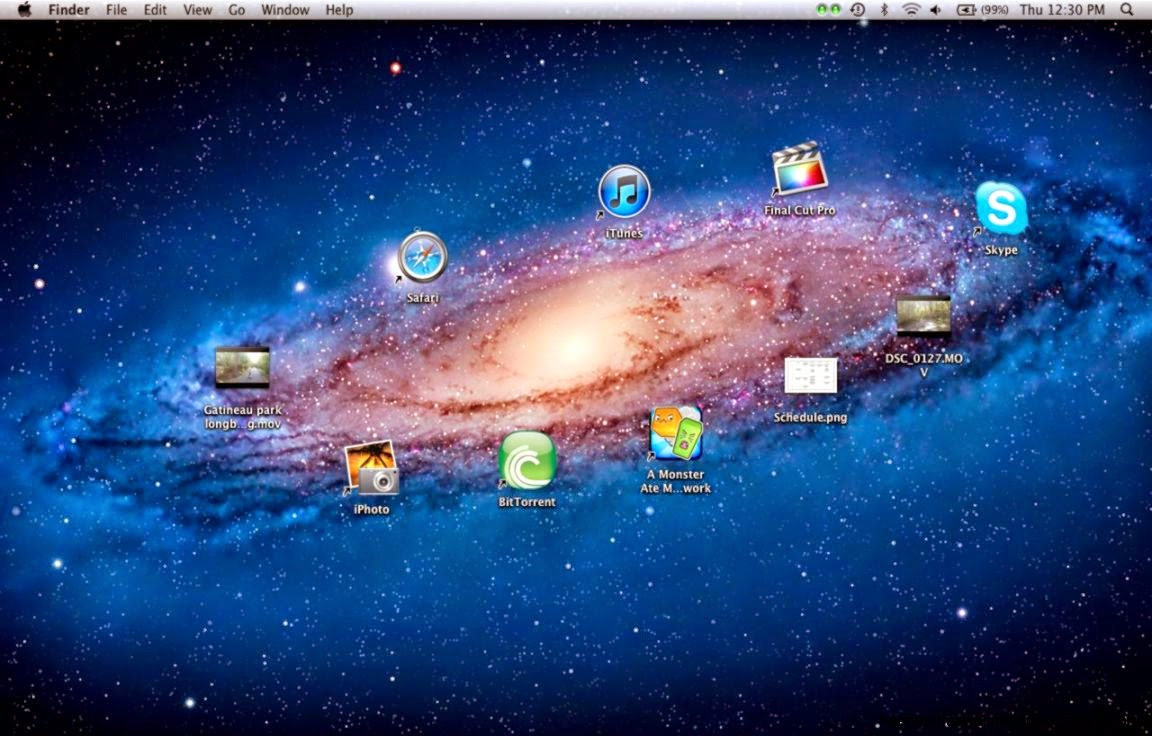Open Spotlight search

point(1127,9)
